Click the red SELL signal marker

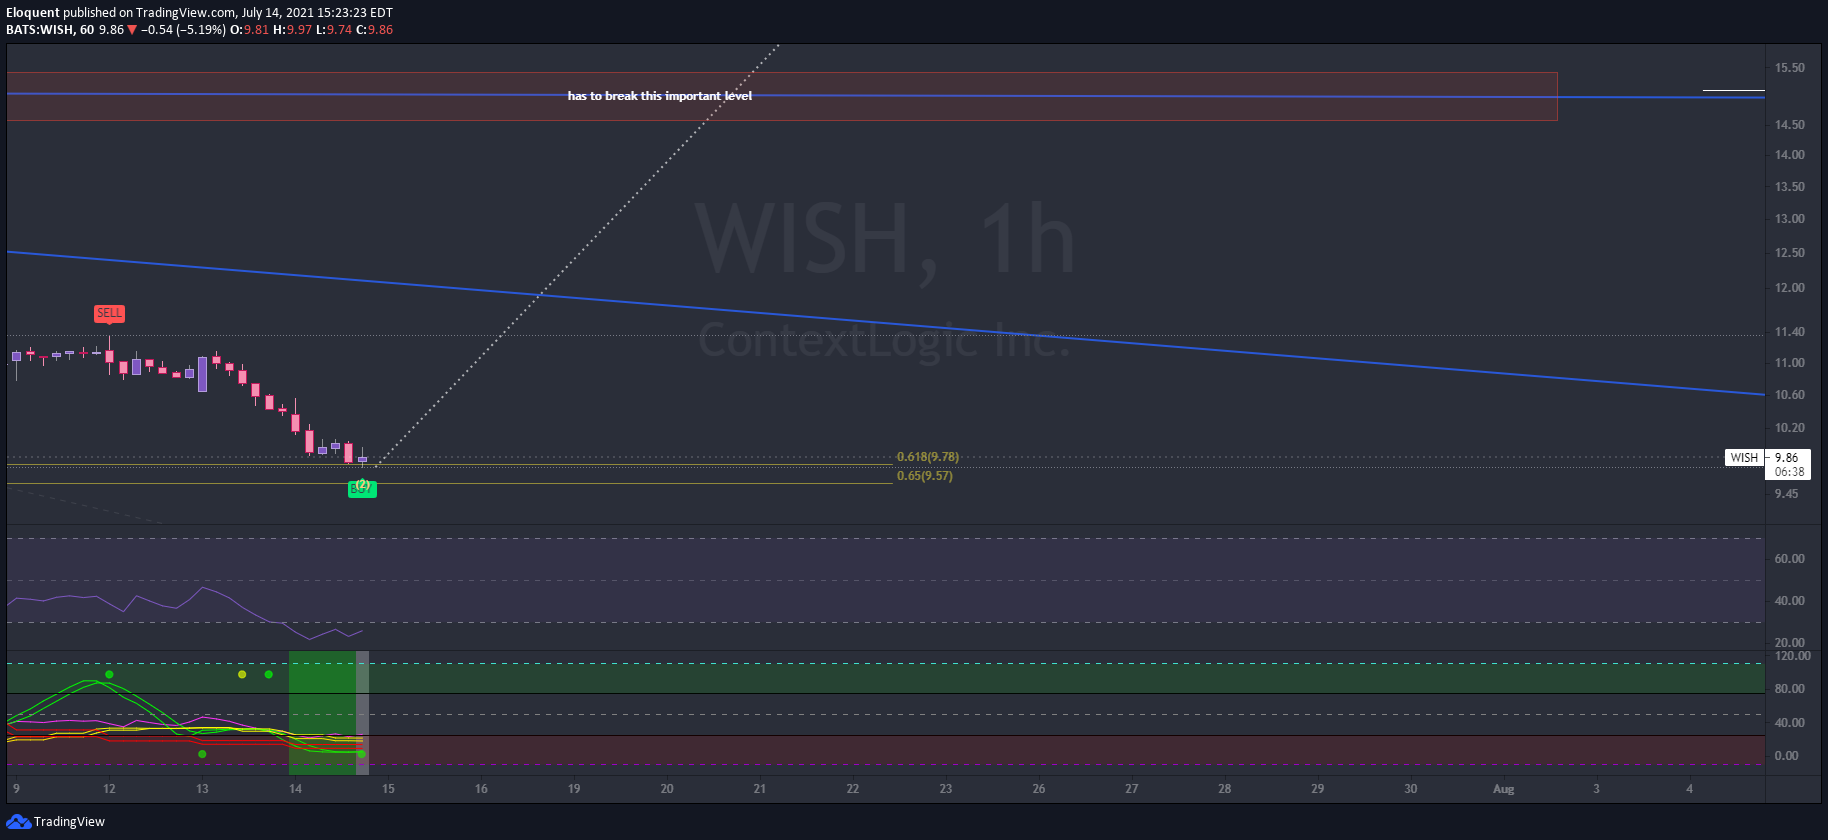109,313
